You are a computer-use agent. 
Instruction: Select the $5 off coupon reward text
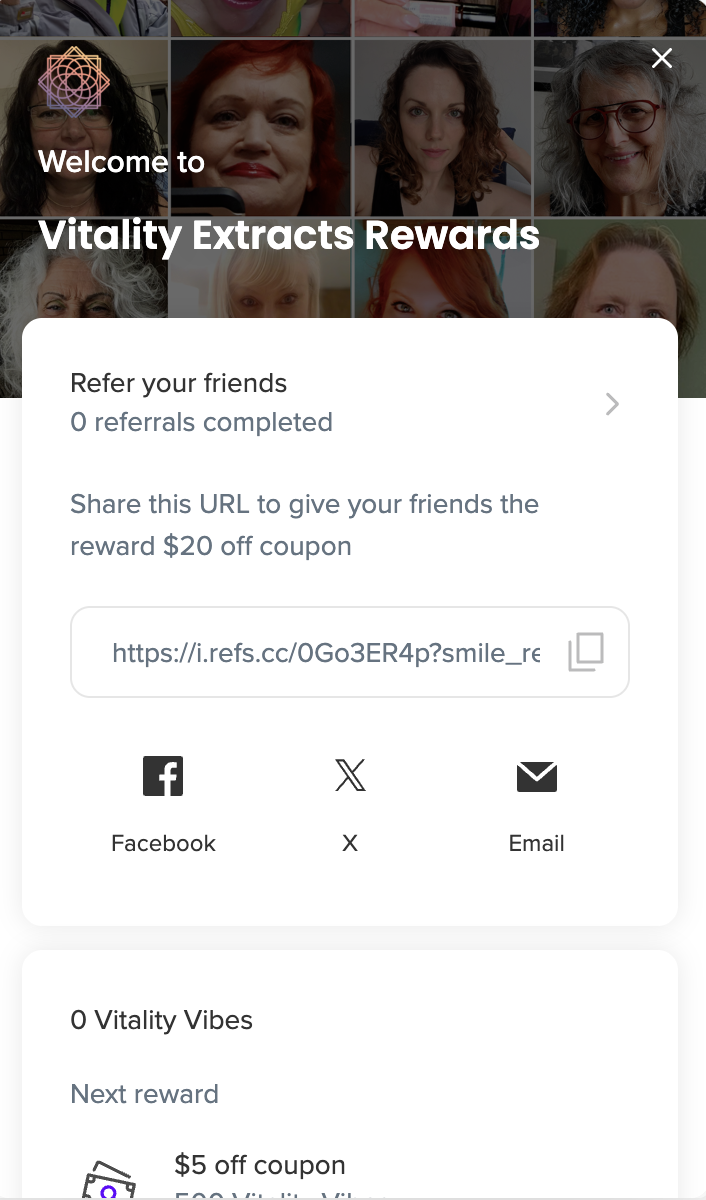tap(260, 1165)
